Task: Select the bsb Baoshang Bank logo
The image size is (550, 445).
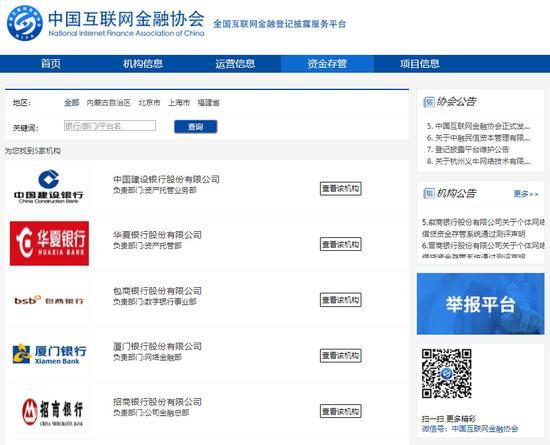Action: [49, 300]
